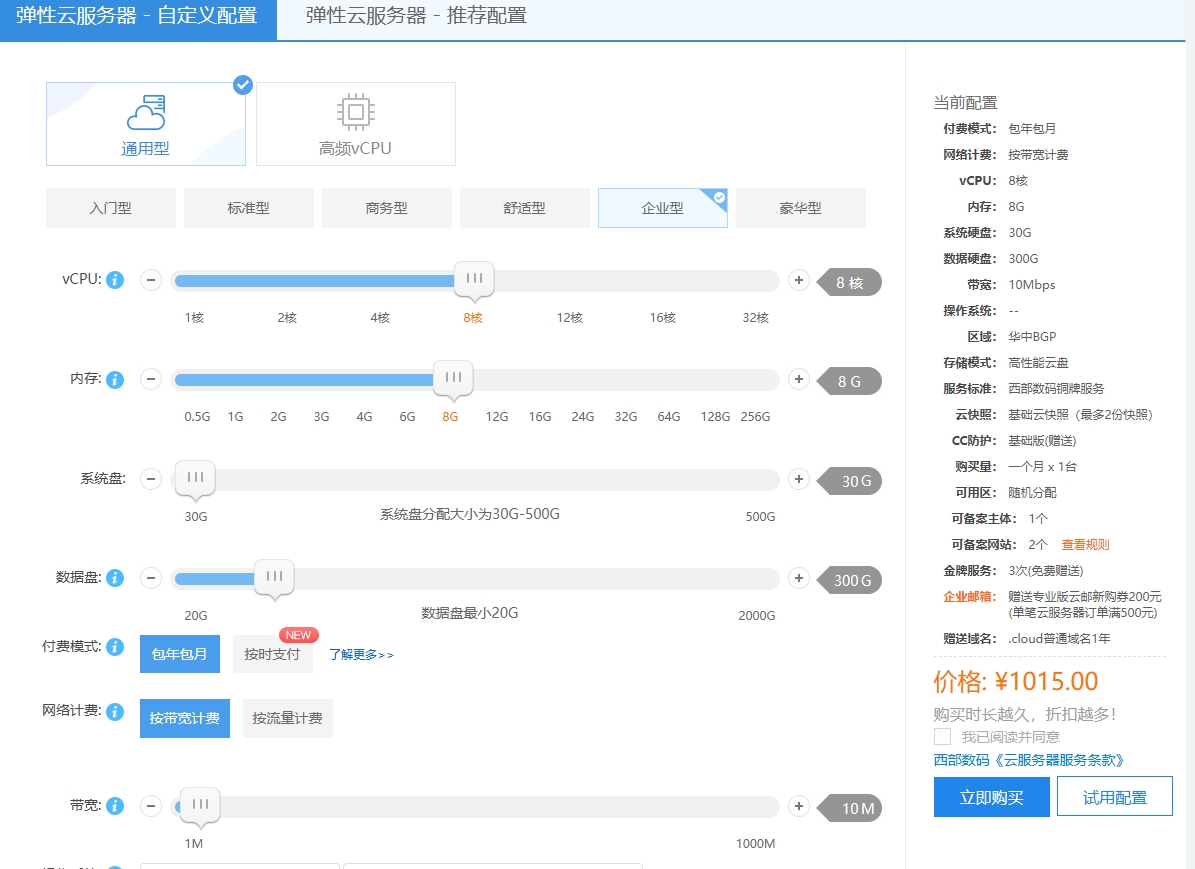This screenshot has height=869, width=1195.
Task: Decrease 带宽 with the minus icon
Action: [151, 806]
